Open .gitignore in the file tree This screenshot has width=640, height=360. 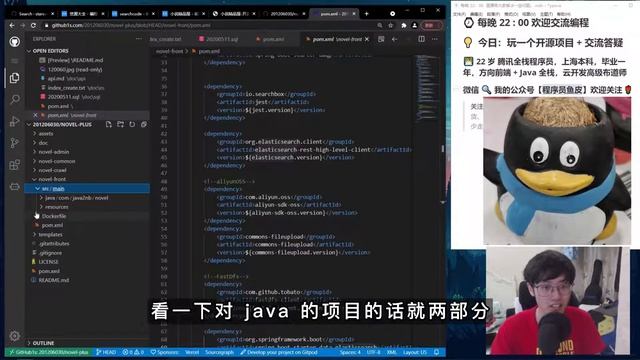click(51, 253)
